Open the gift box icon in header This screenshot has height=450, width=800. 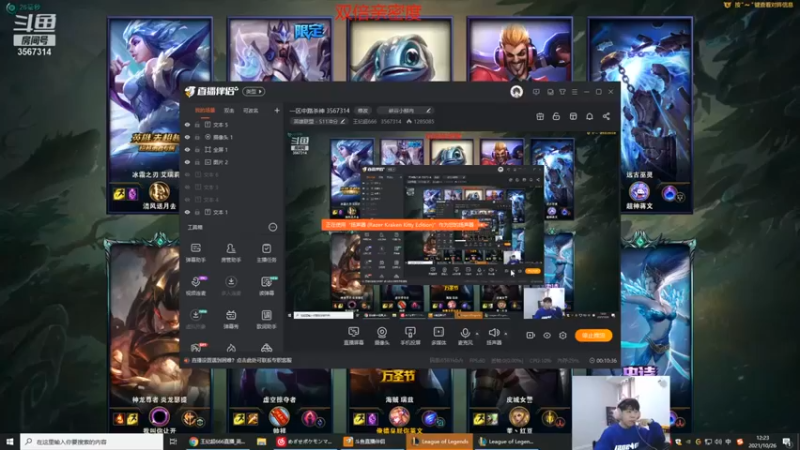(x=540, y=116)
